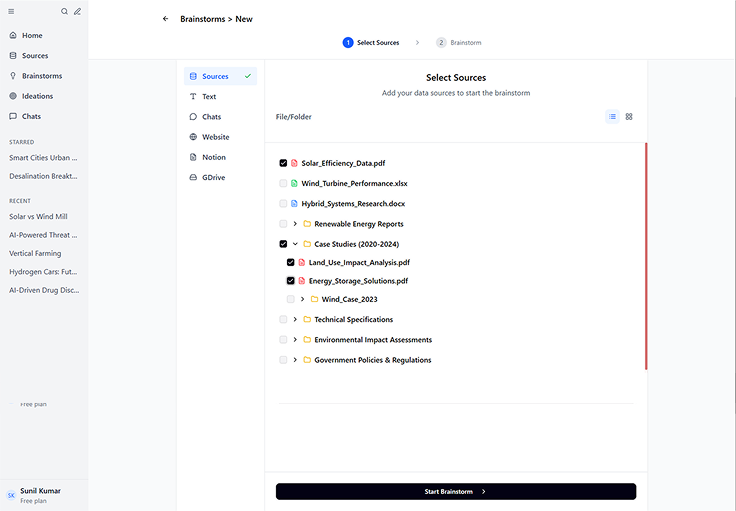Image resolution: width=736 pixels, height=511 pixels.
Task: Click the red scrollbar on file list
Action: pyautogui.click(x=646, y=255)
